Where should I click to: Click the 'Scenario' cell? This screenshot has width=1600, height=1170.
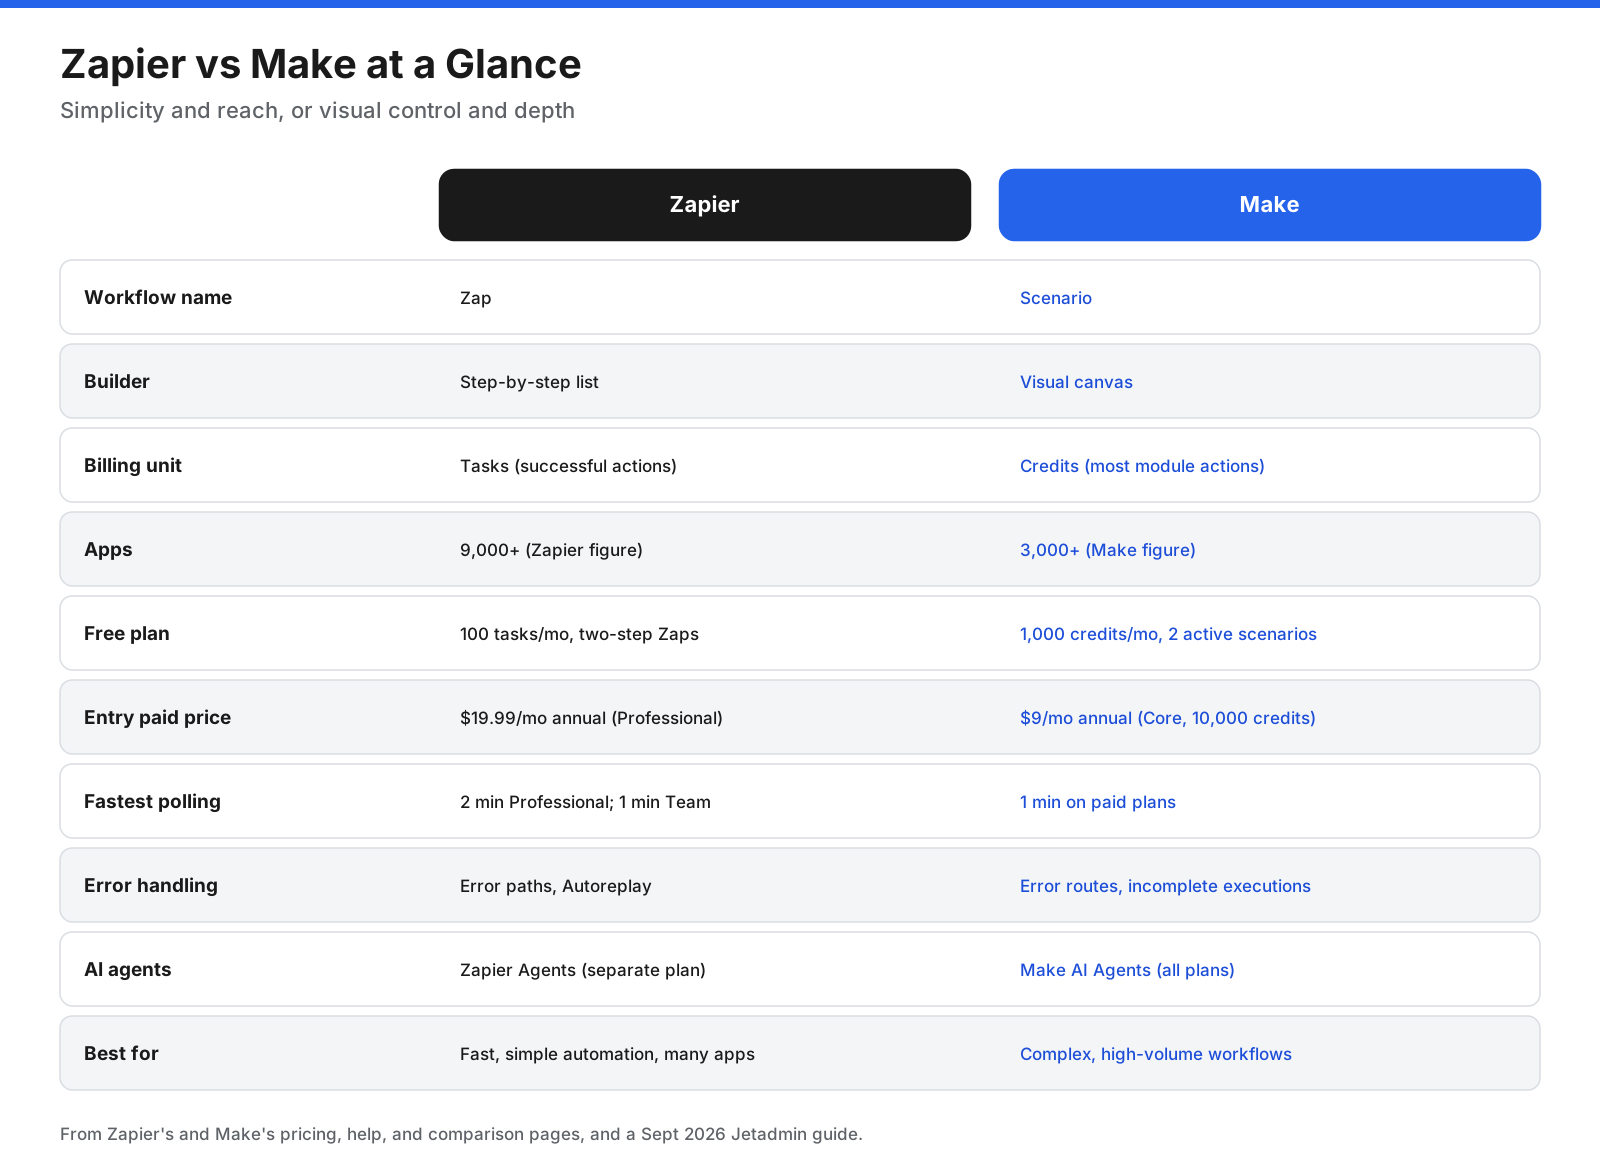[1056, 298]
